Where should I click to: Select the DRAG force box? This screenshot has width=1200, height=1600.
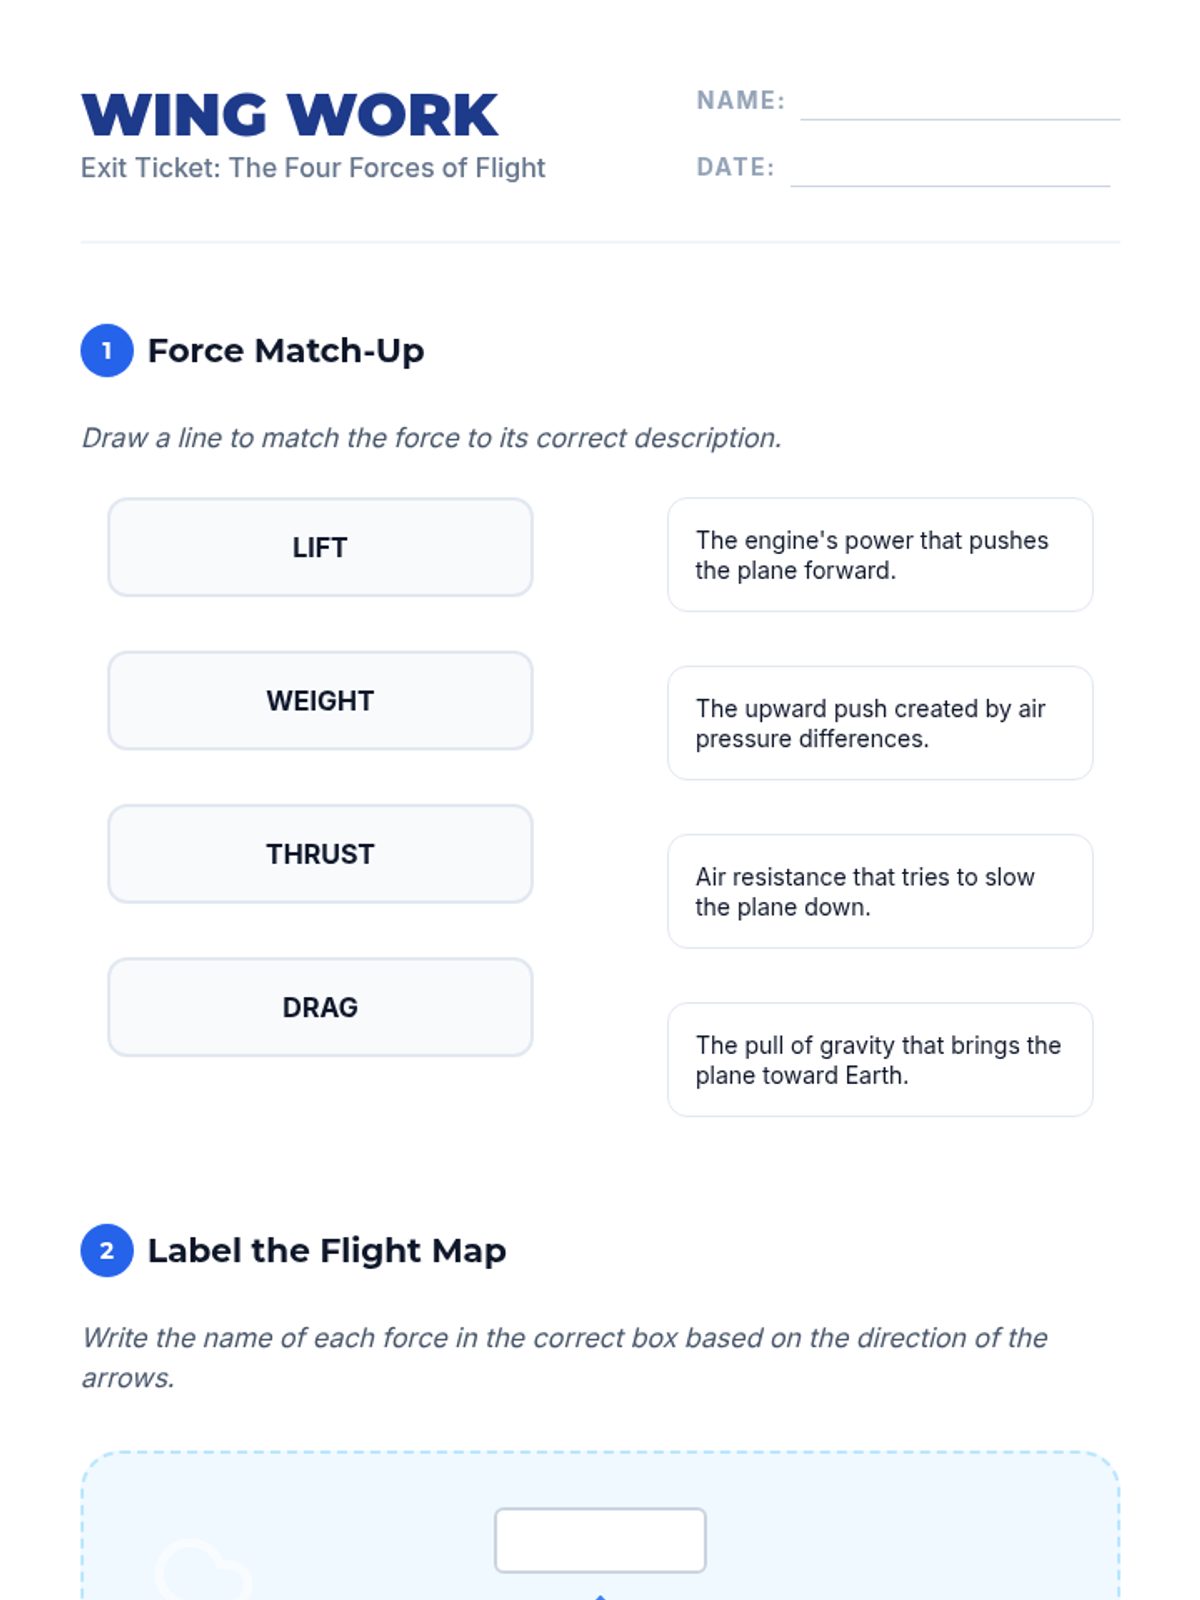click(x=320, y=1007)
